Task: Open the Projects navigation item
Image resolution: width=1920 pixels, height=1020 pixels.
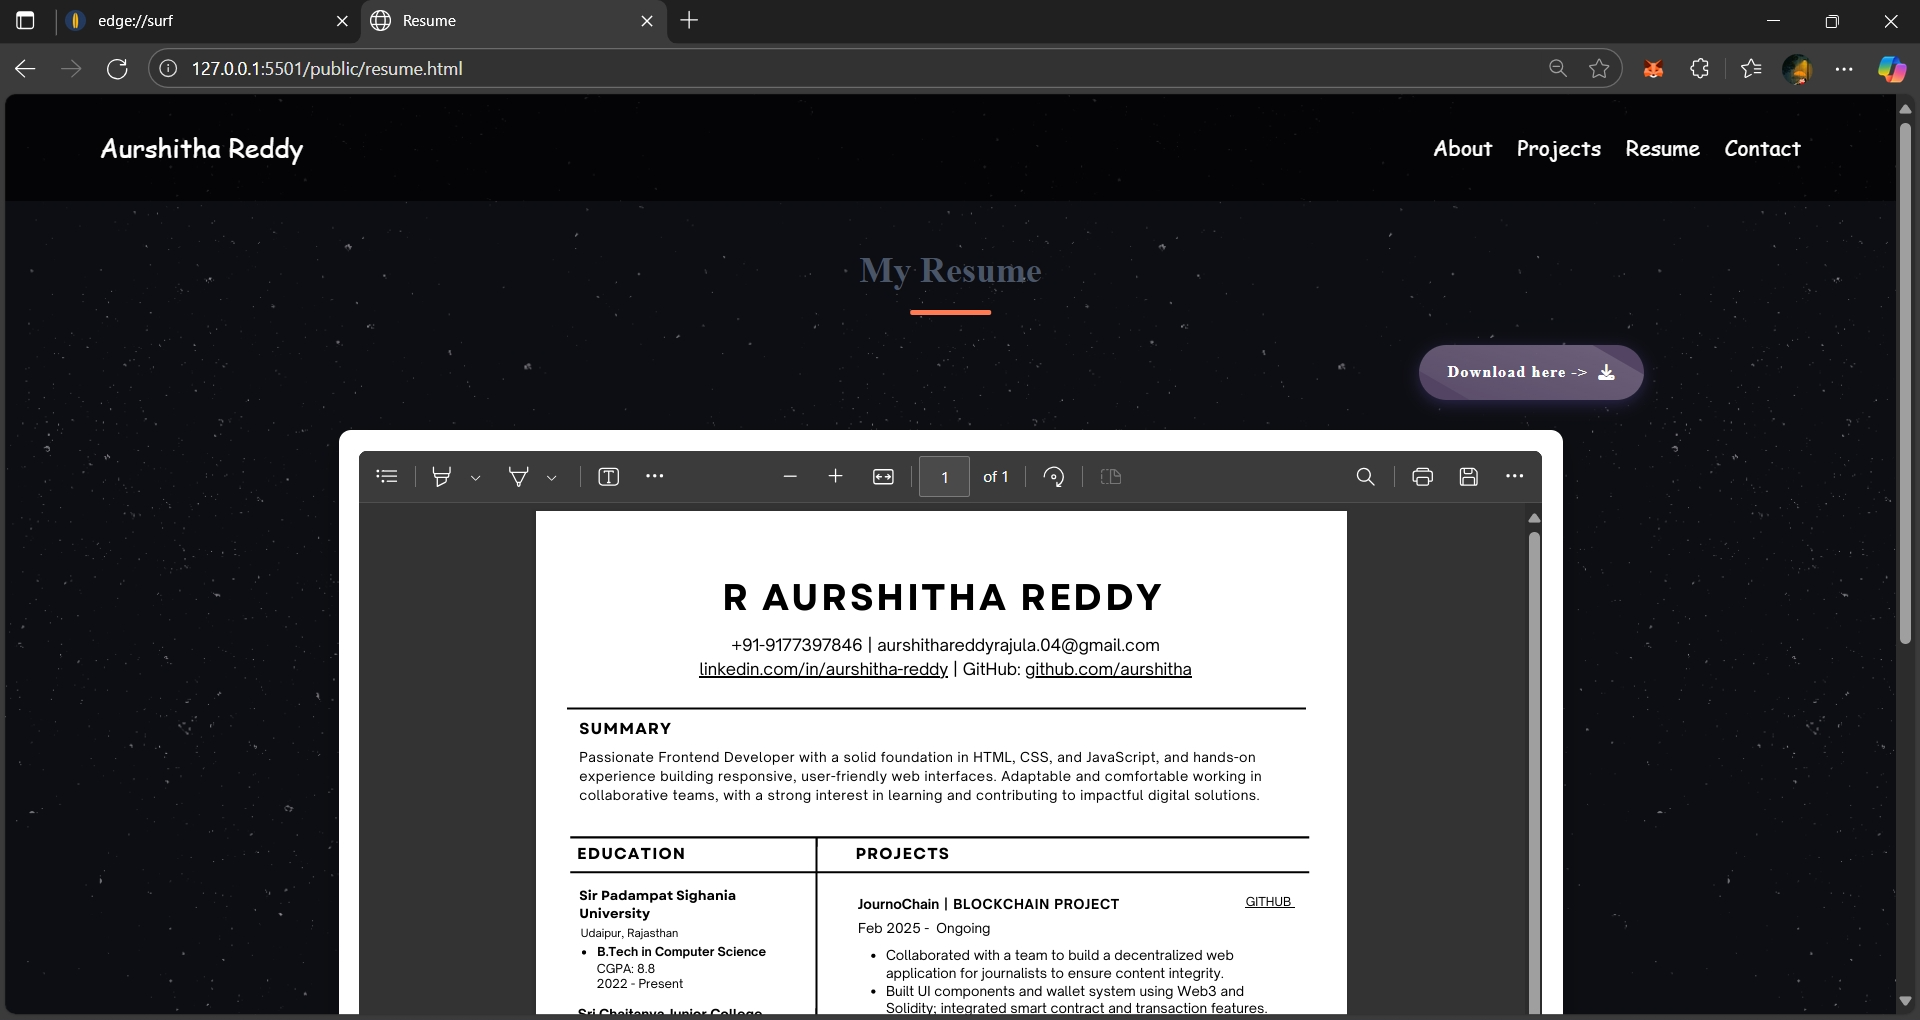Action: [1558, 148]
